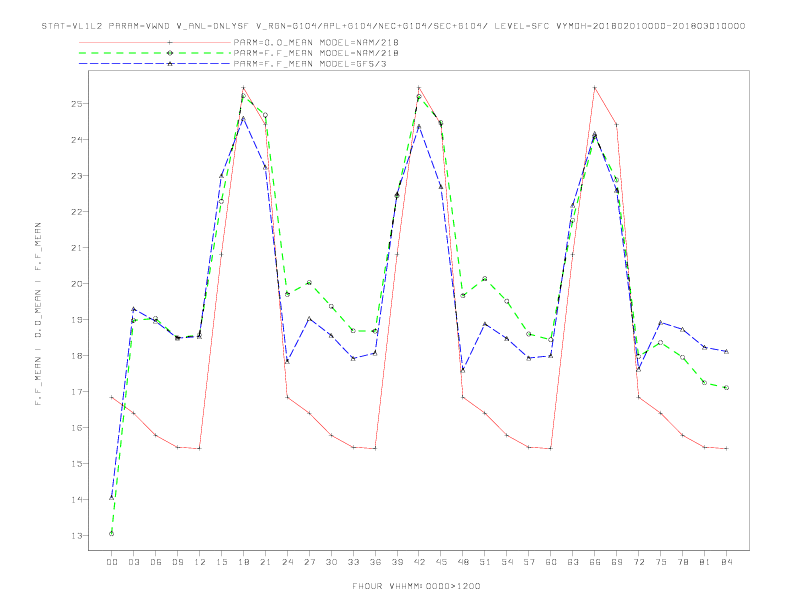Viewport: 792px width, 612px height.
Task: Click x-axis forecast hour label 69
Action: [x=617, y=562]
